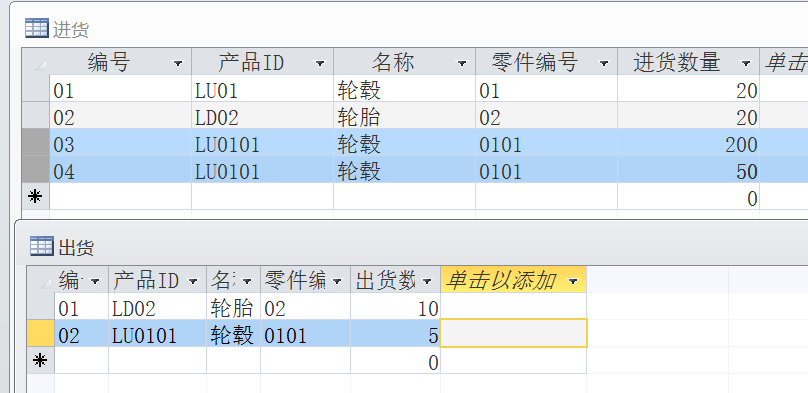Open the 单击以添加 dropdown in 出货 table
The image size is (808, 393).
tap(573, 281)
